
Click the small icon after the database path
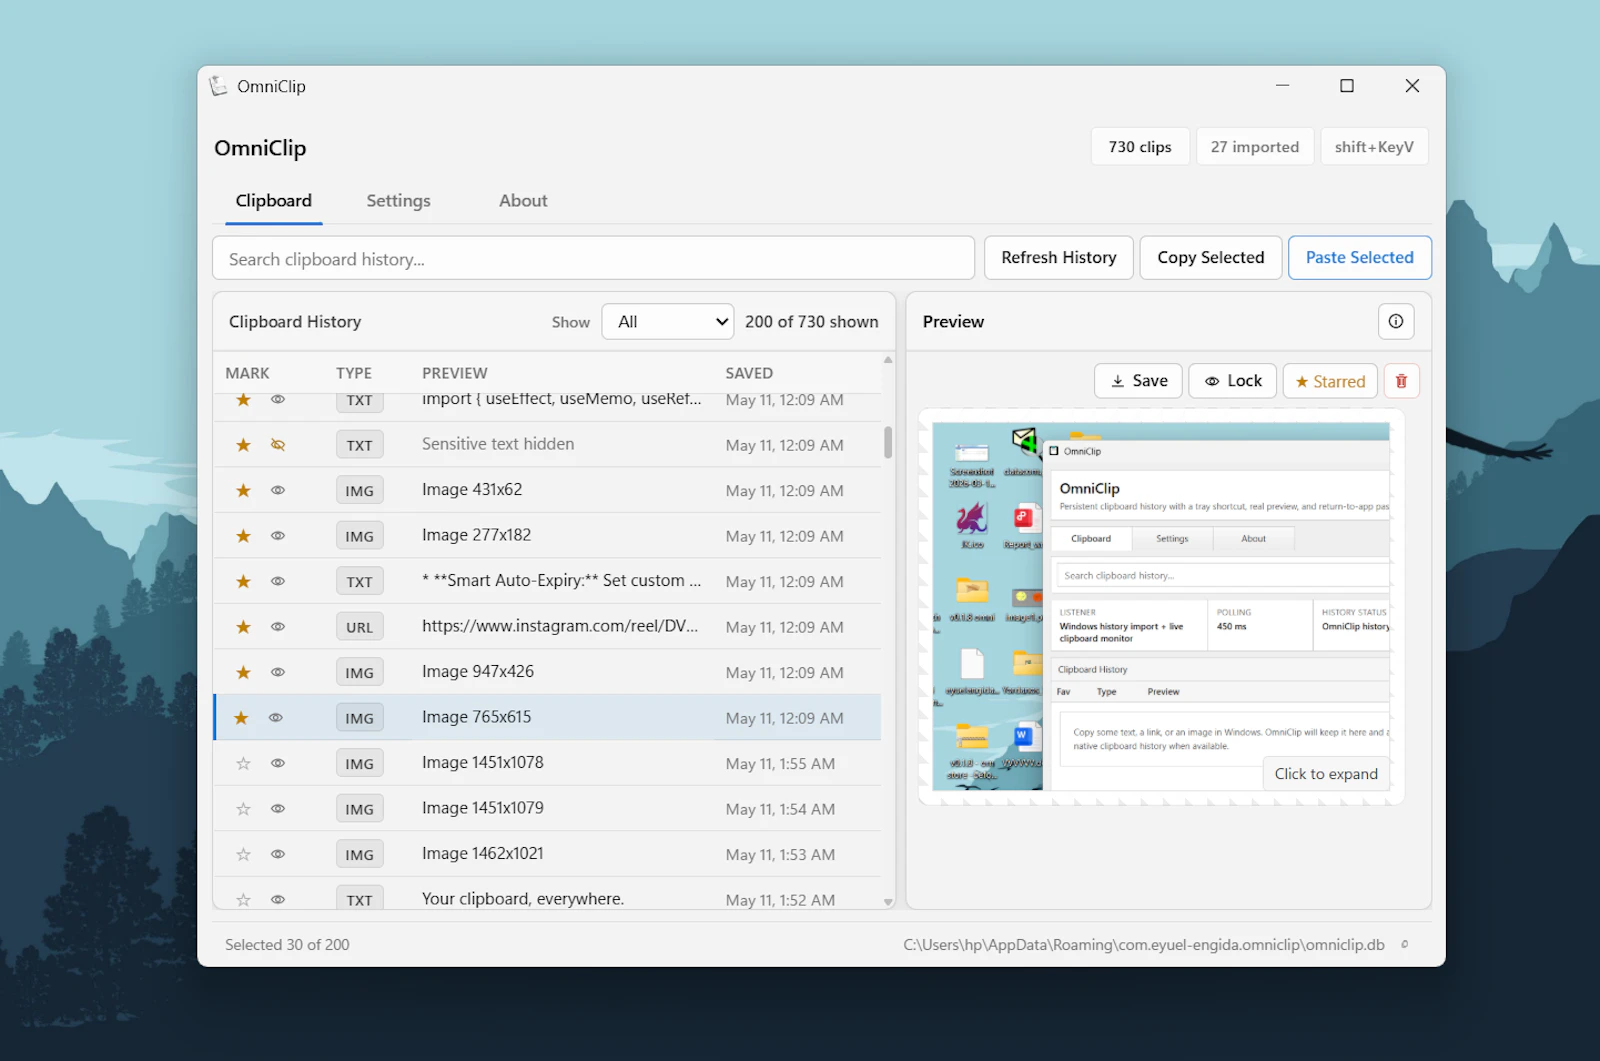pos(1404,944)
